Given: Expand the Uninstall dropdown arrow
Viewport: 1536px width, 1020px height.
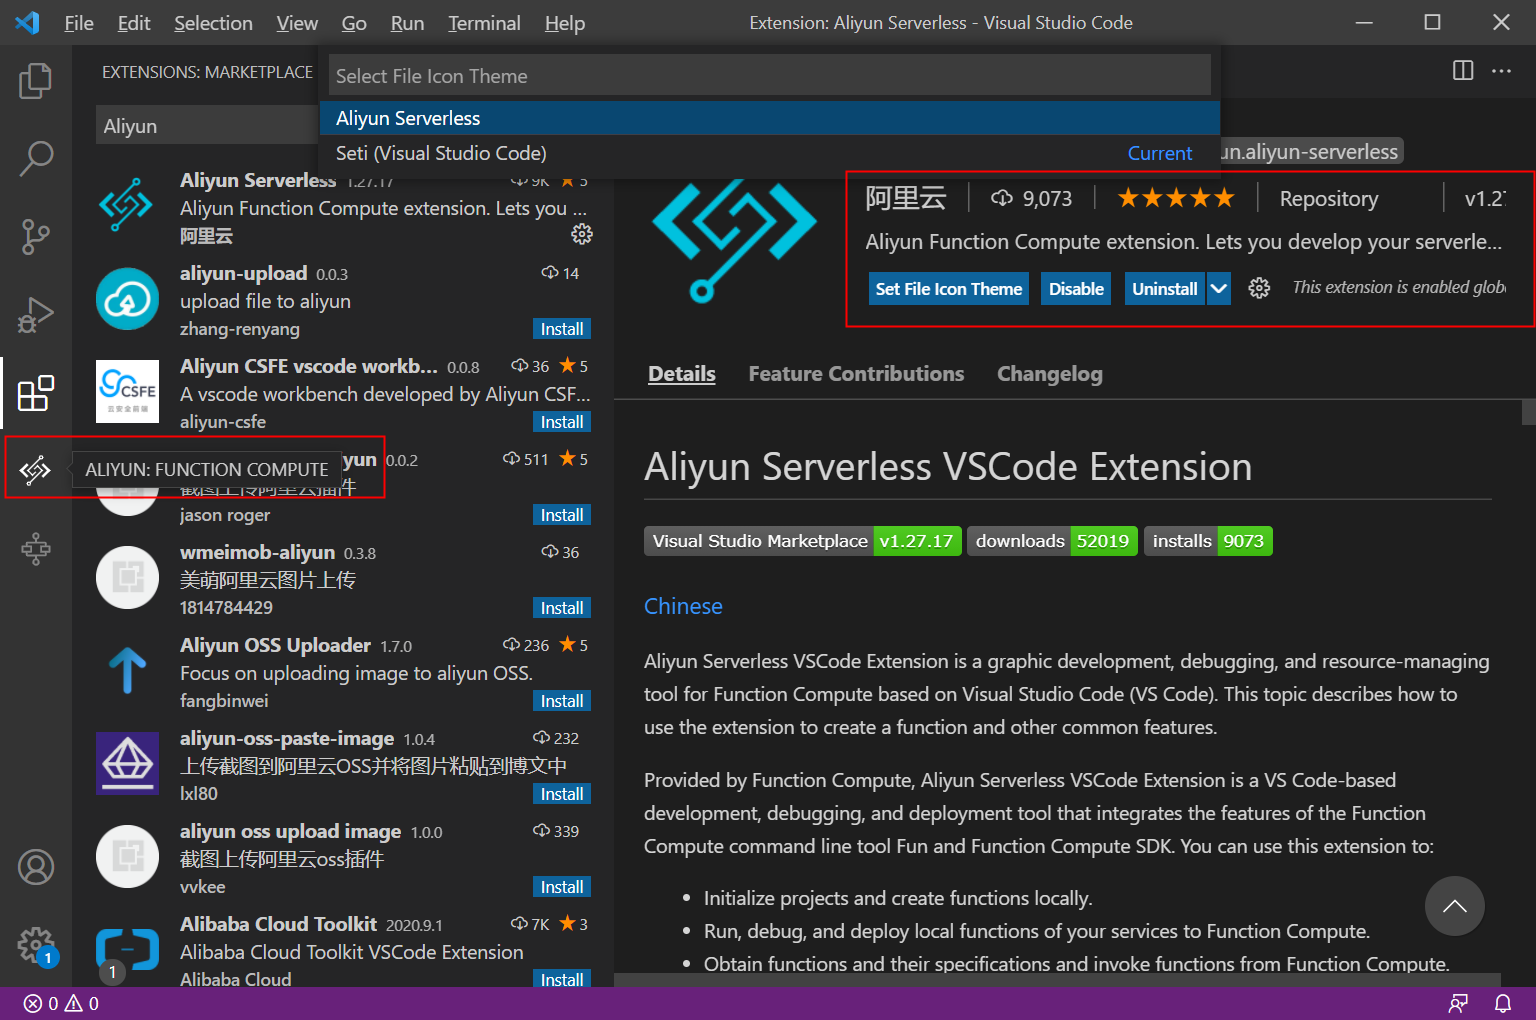Looking at the screenshot, I should tap(1218, 289).
